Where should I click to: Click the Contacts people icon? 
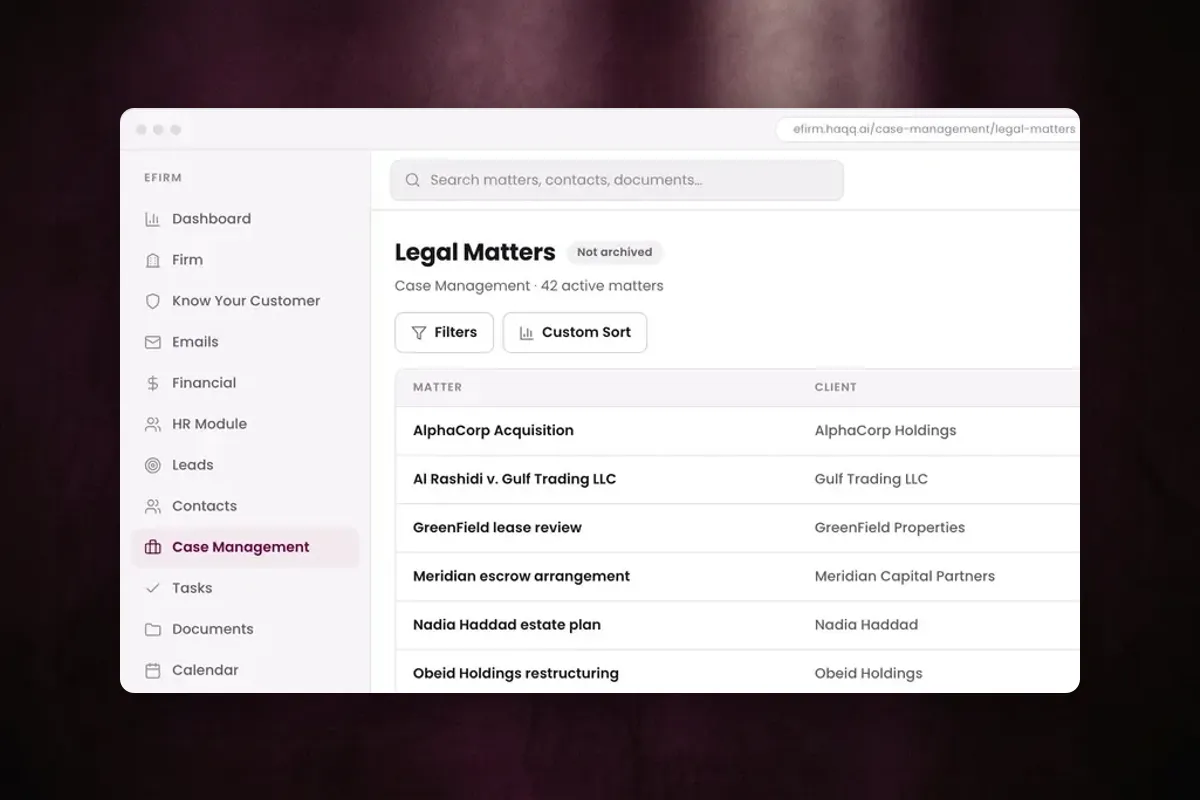152,506
